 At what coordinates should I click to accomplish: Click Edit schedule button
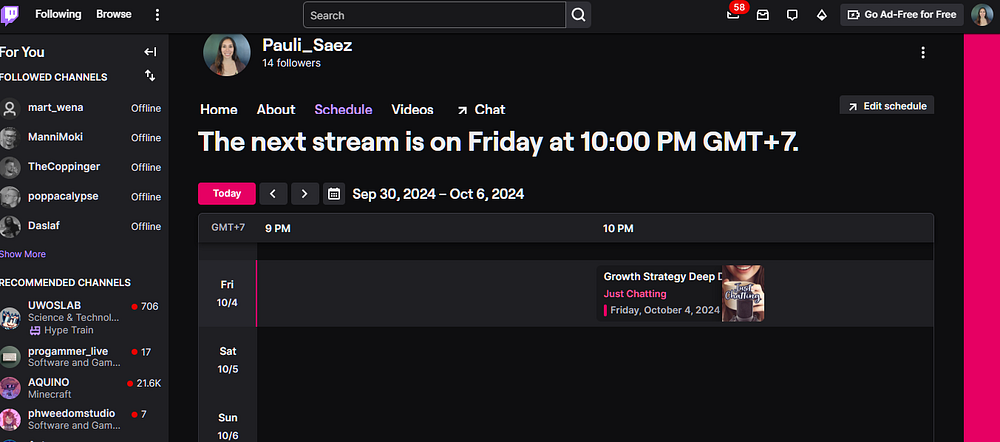[887, 106]
